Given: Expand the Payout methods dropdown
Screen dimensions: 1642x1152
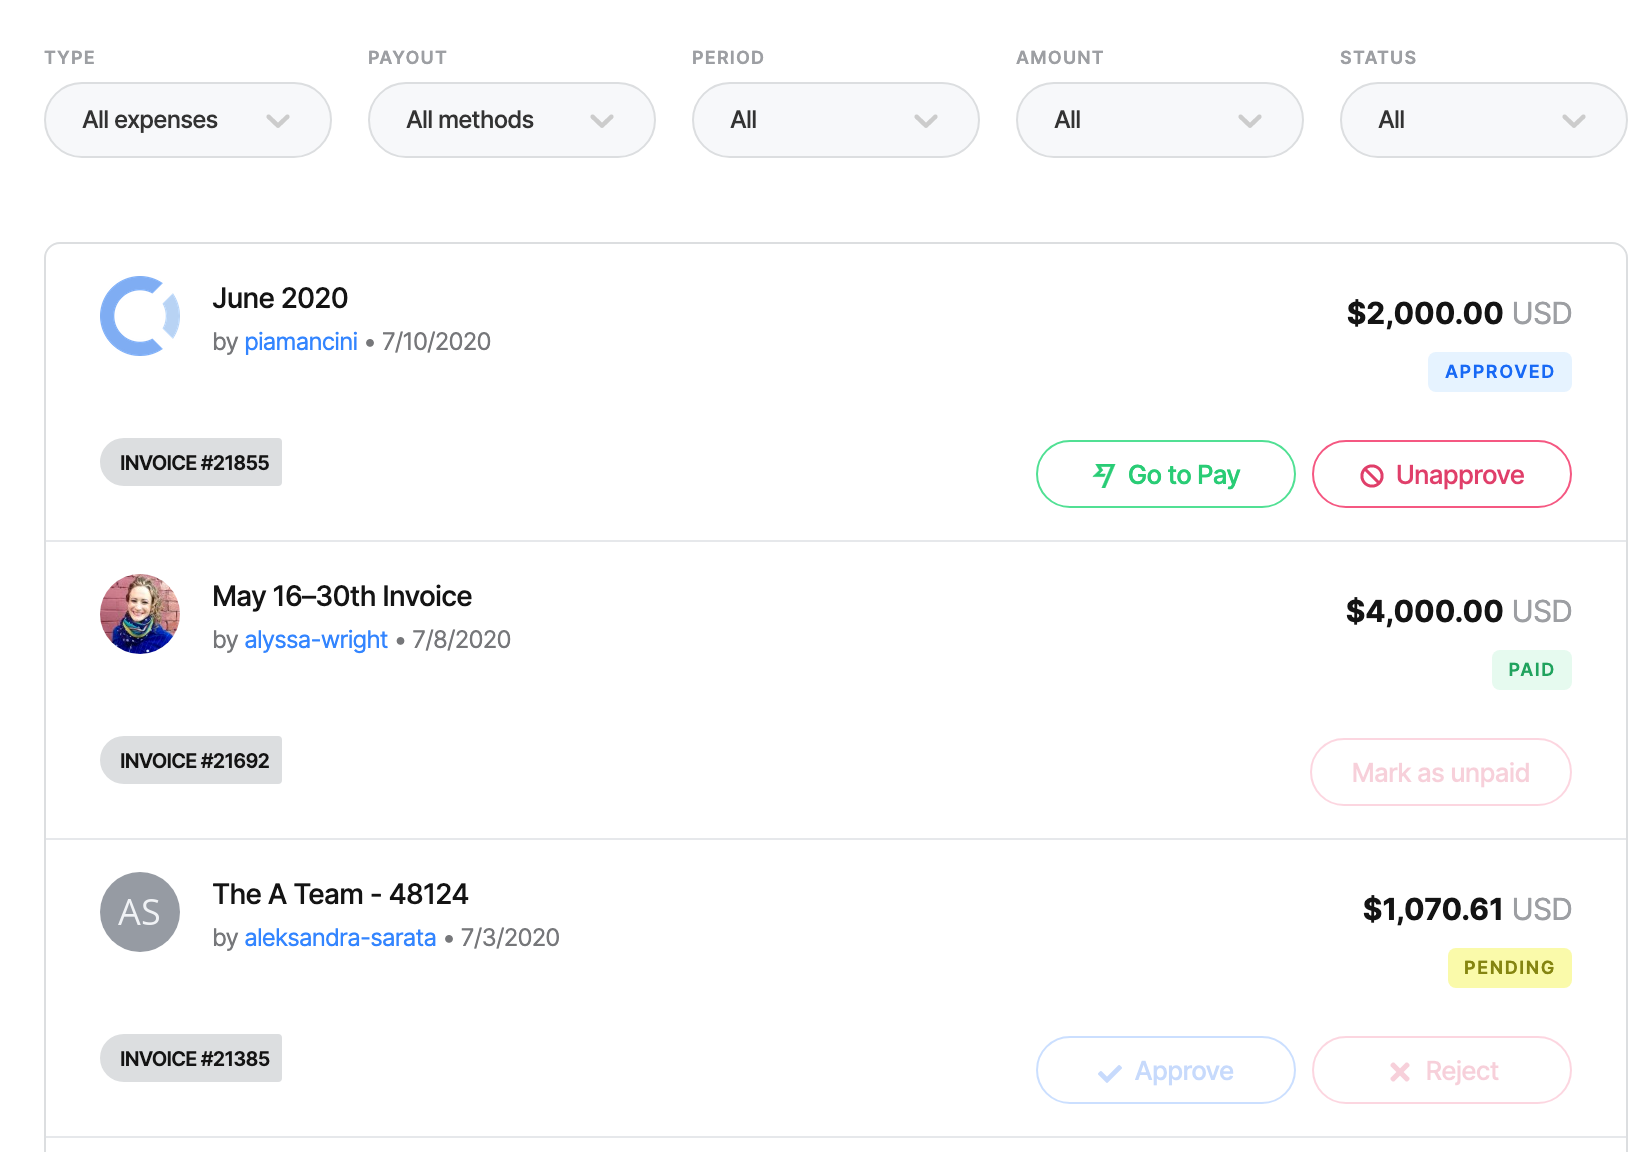Looking at the screenshot, I should click(511, 120).
